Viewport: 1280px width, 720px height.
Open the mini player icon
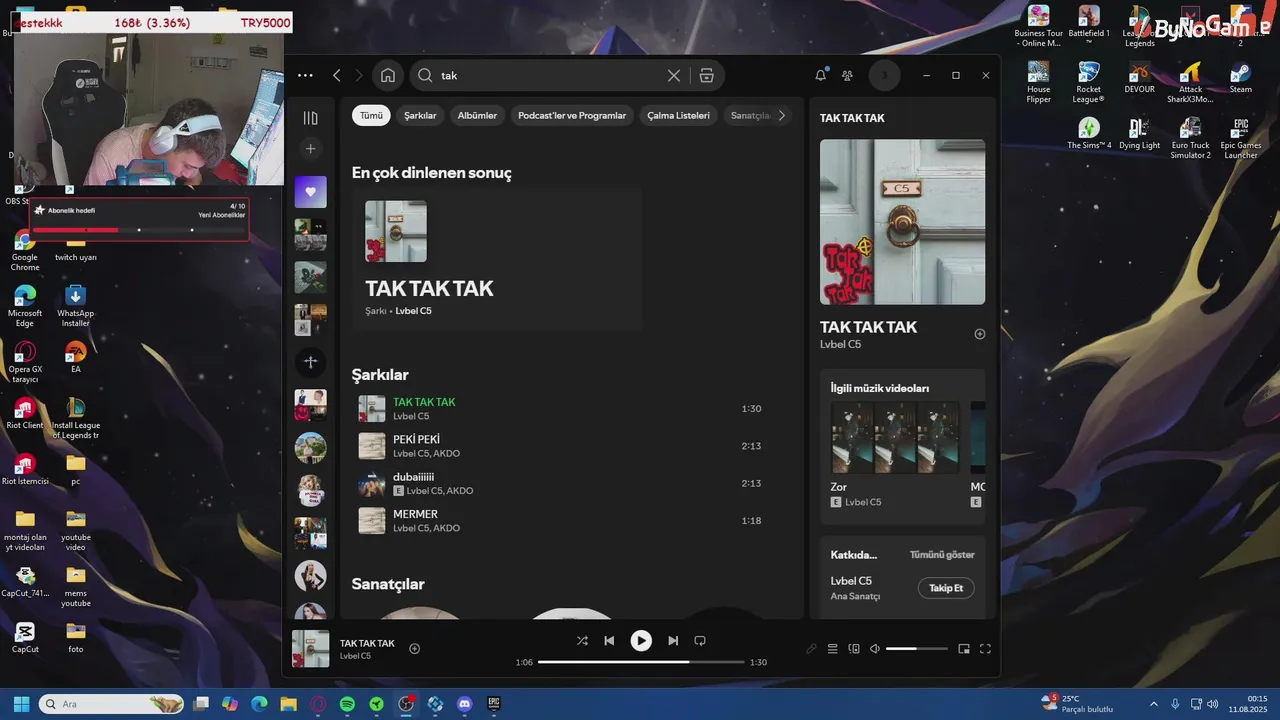pos(964,649)
